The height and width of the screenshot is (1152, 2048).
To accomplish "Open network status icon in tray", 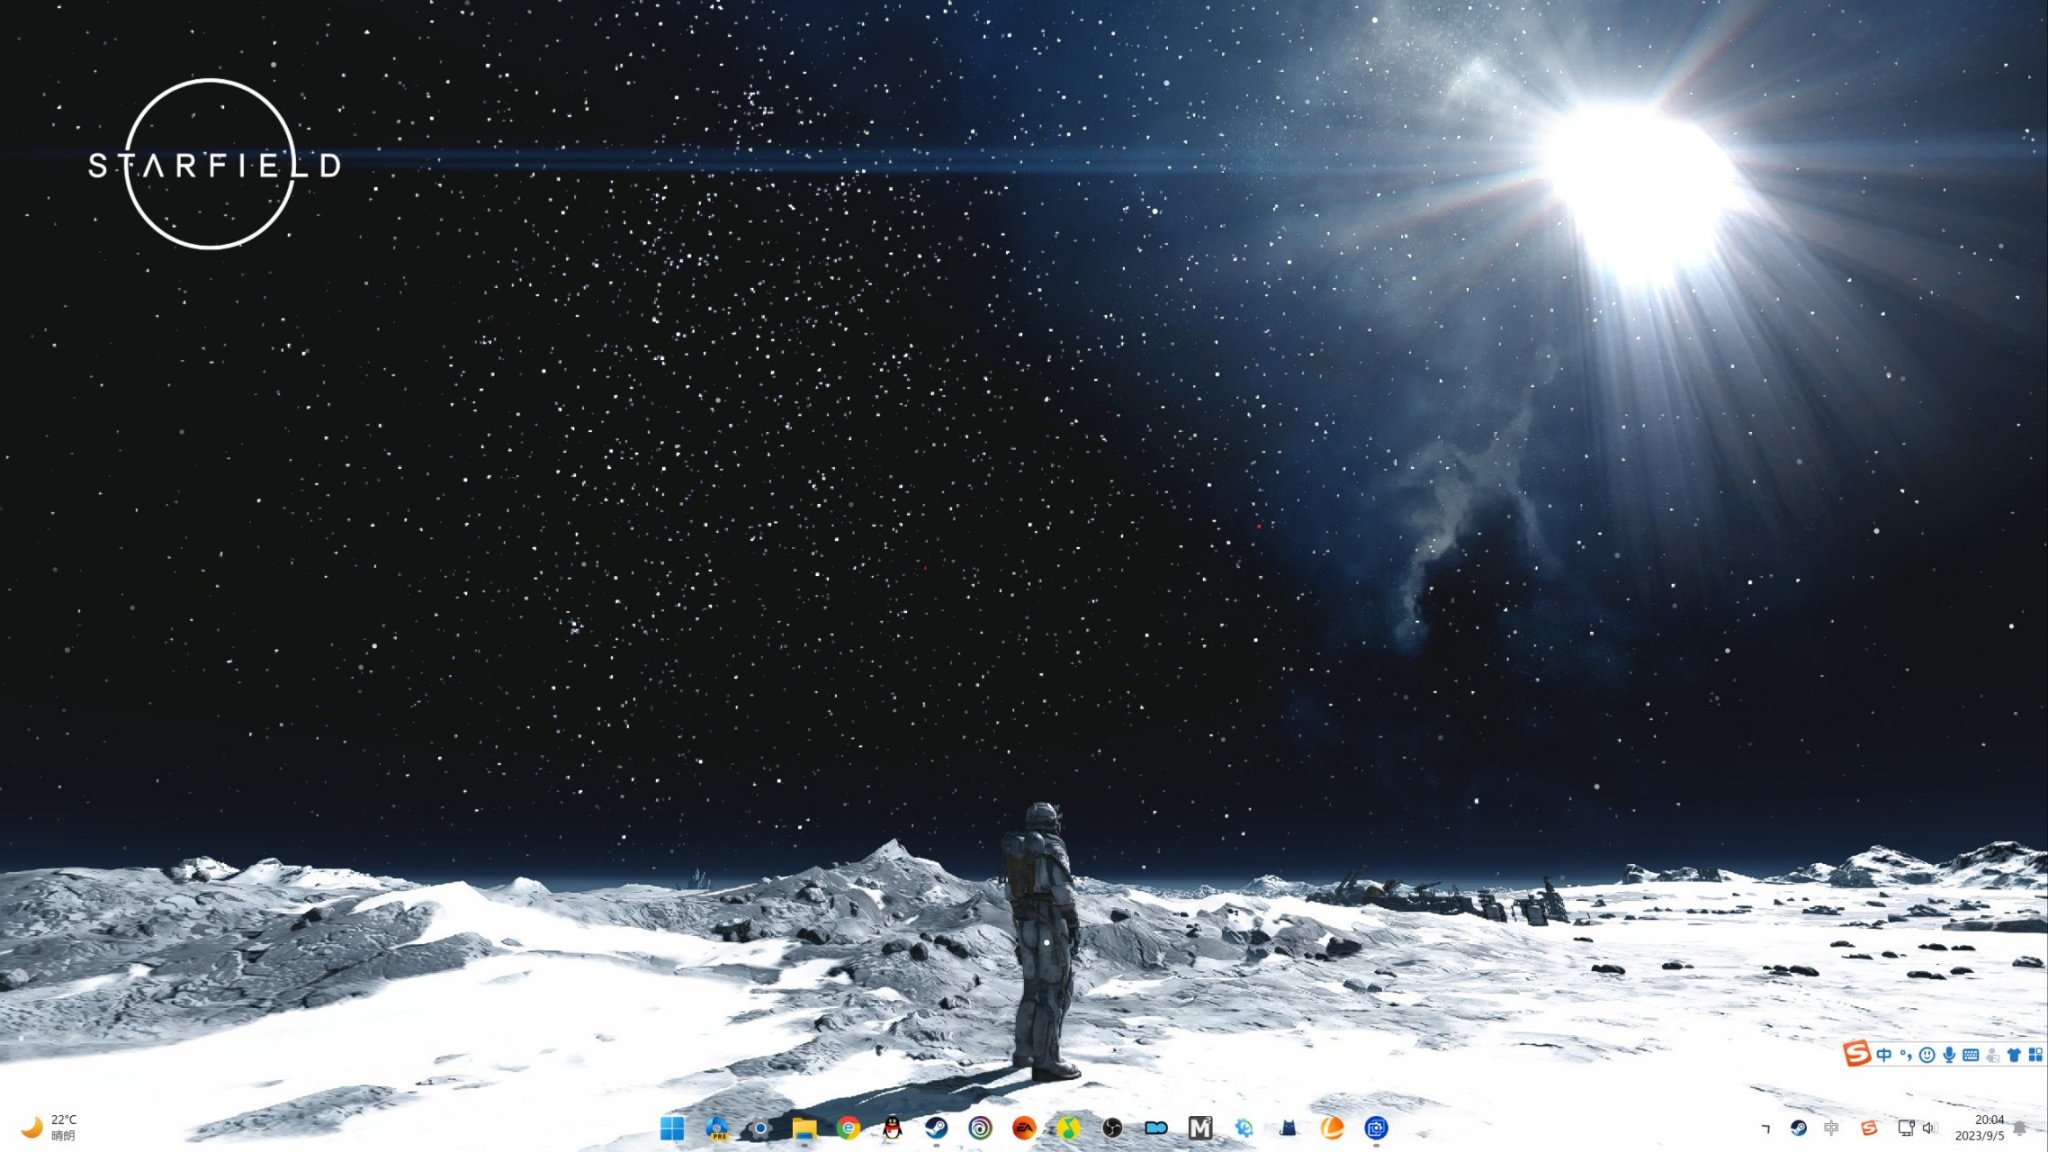I will click(1905, 1129).
